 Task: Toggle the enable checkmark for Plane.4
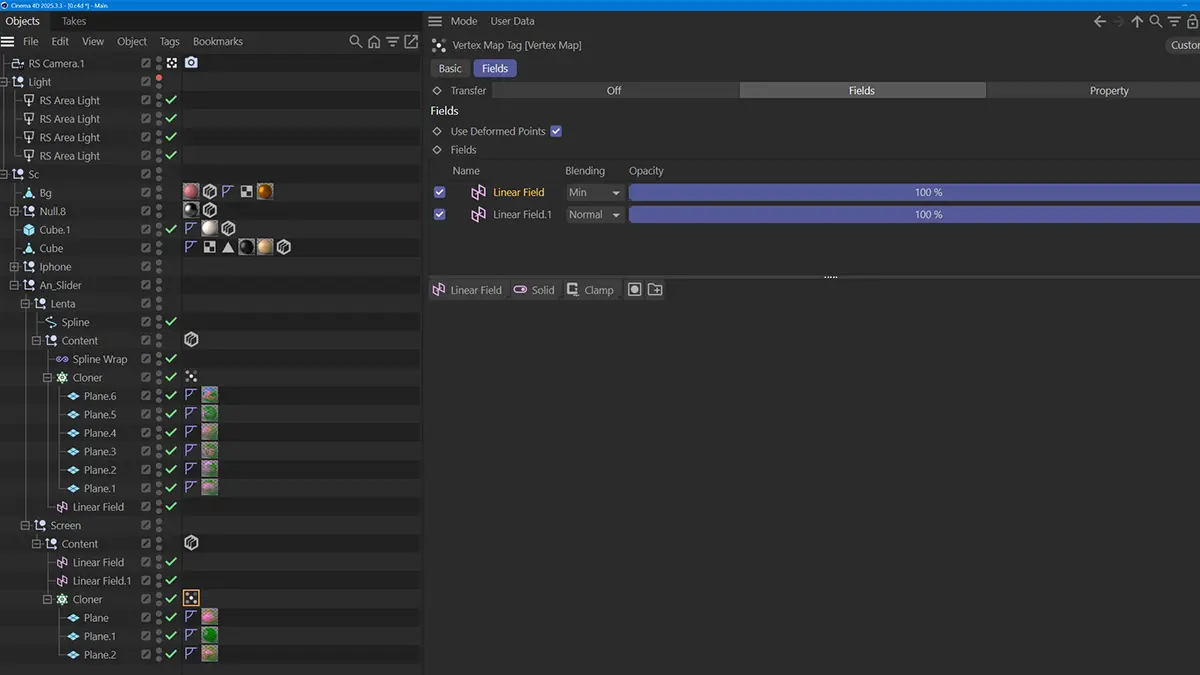tap(171, 433)
